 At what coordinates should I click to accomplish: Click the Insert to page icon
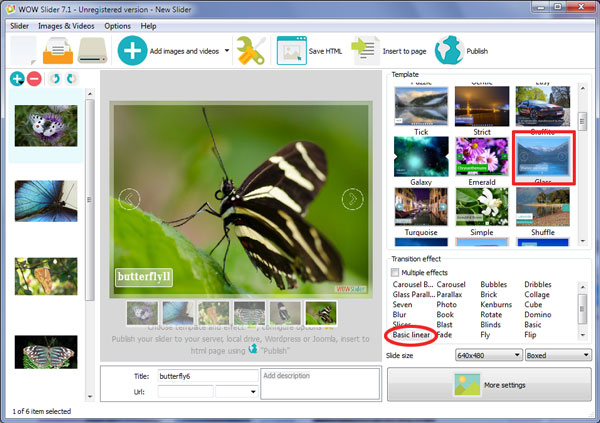tap(365, 51)
